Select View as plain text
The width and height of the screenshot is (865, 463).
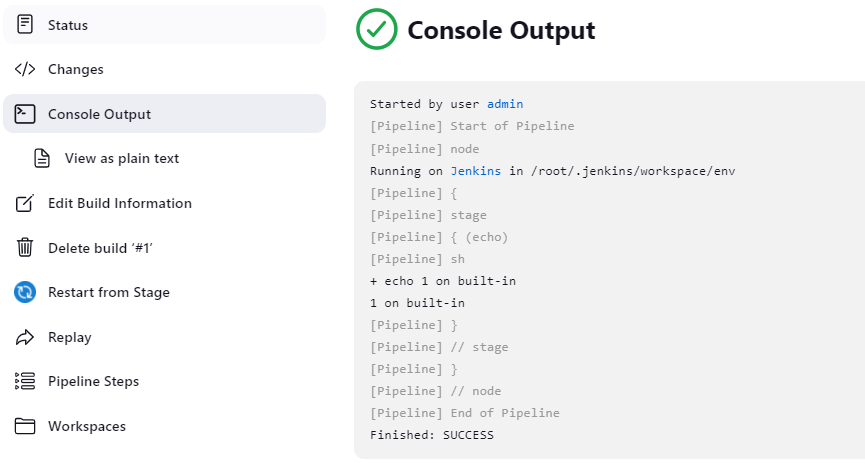122,158
